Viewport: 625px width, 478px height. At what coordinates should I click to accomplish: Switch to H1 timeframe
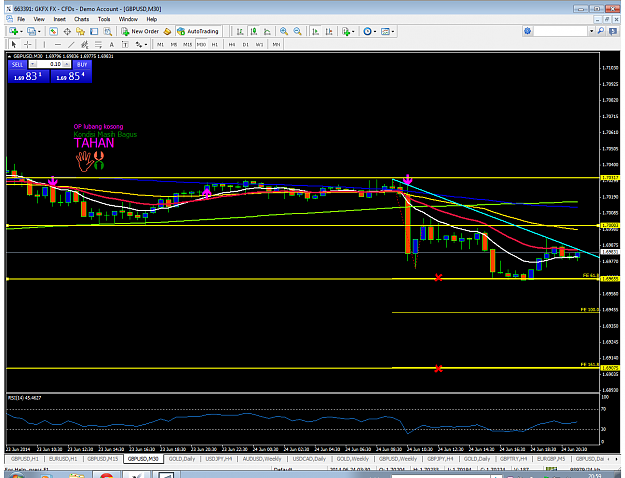(214, 44)
